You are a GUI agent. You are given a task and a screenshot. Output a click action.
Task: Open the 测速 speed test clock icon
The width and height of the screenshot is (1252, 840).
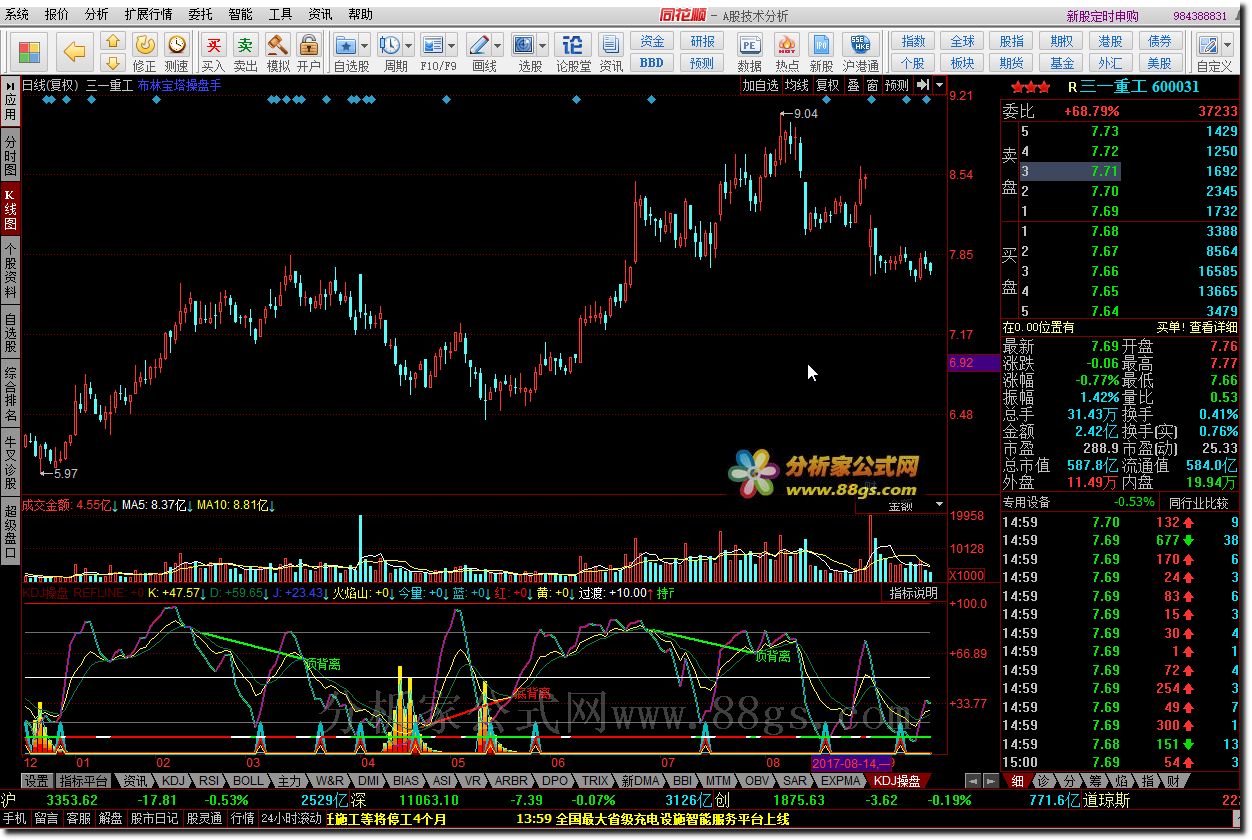177,52
